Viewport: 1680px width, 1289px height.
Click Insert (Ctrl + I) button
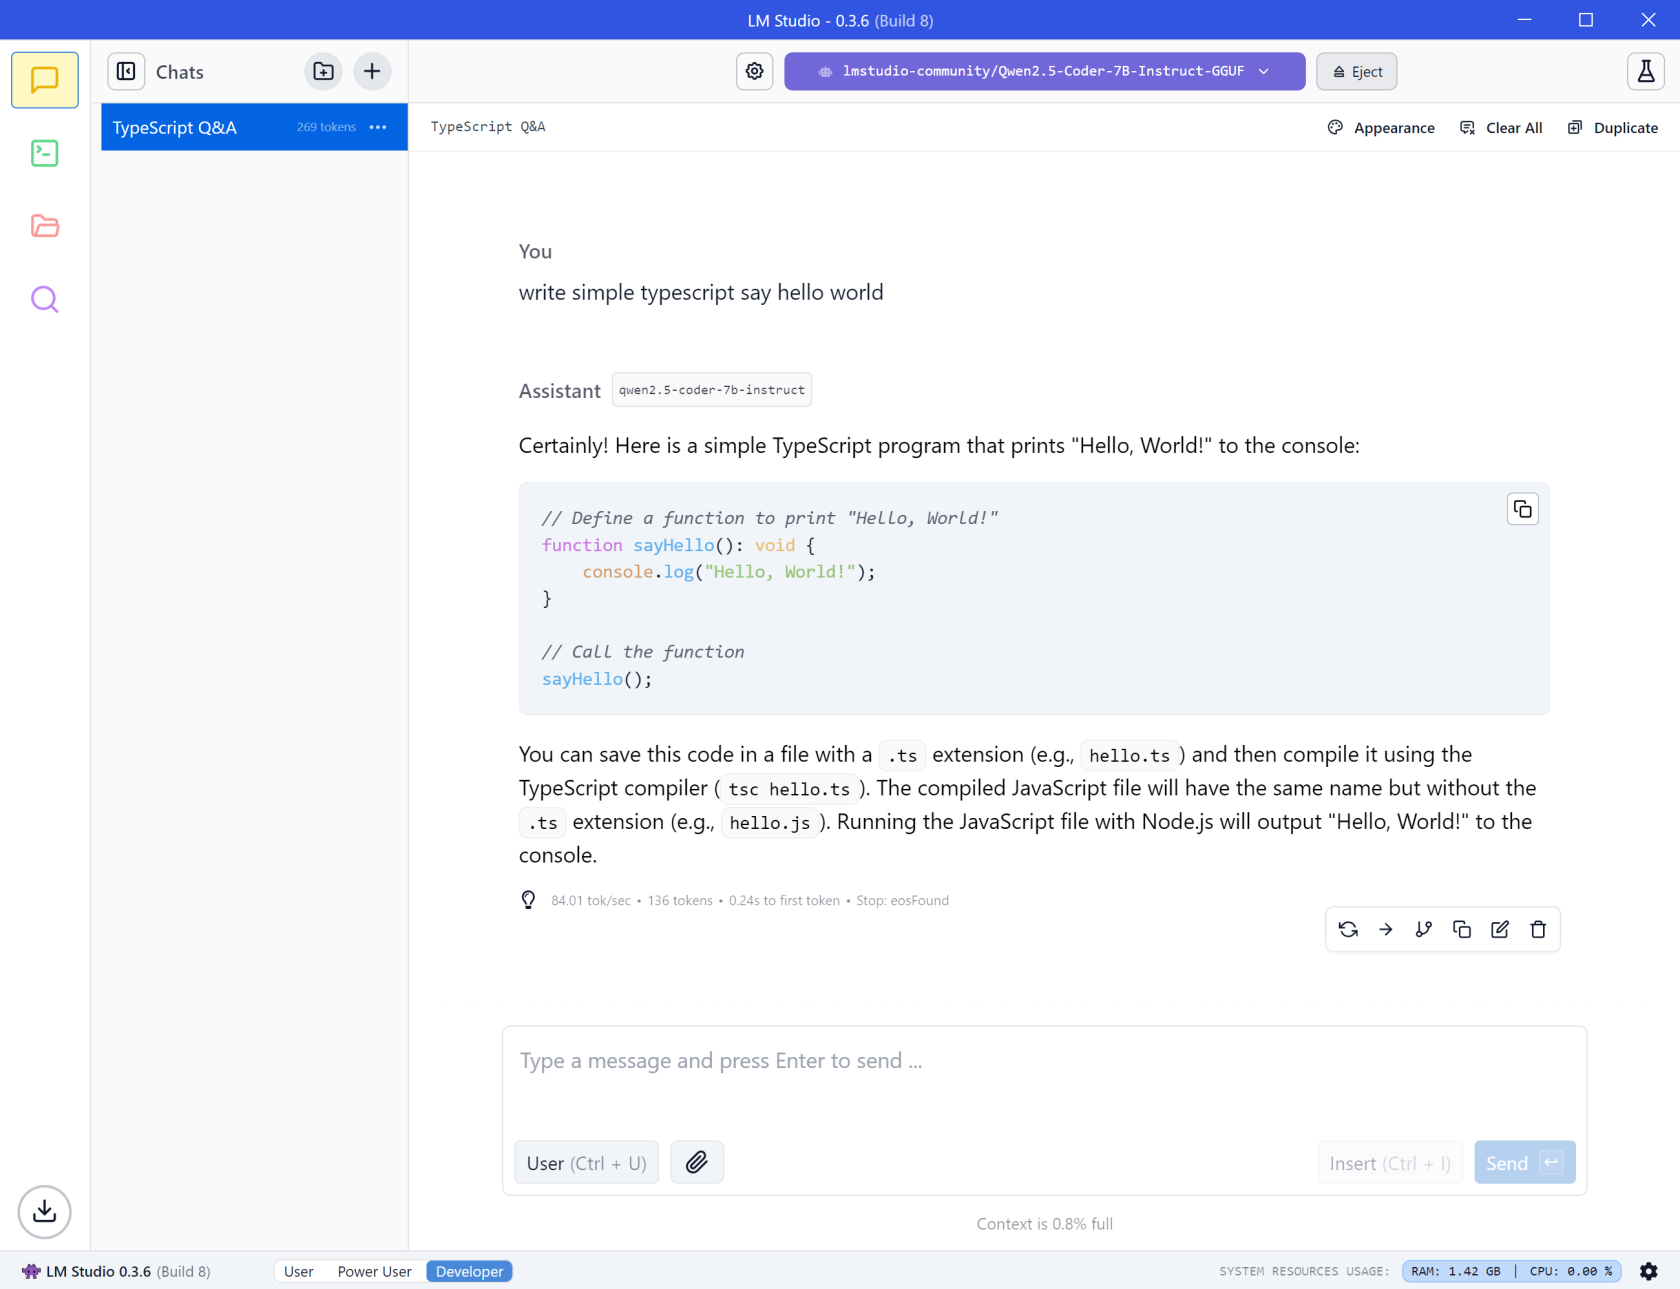point(1390,1162)
